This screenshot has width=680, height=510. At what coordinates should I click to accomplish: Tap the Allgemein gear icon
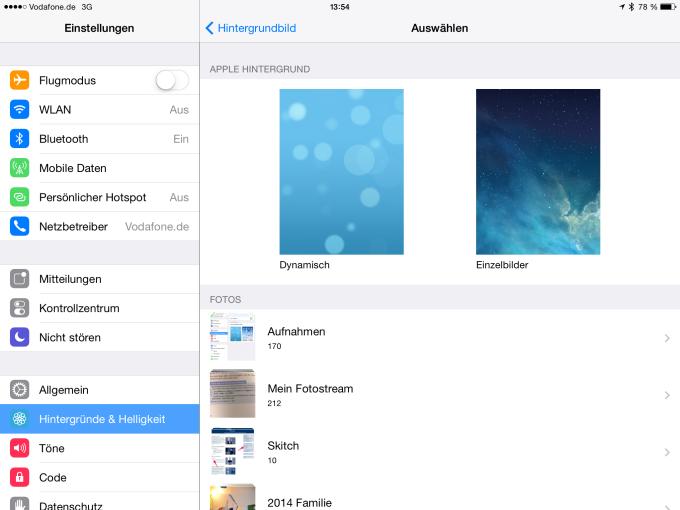pyautogui.click(x=20, y=389)
